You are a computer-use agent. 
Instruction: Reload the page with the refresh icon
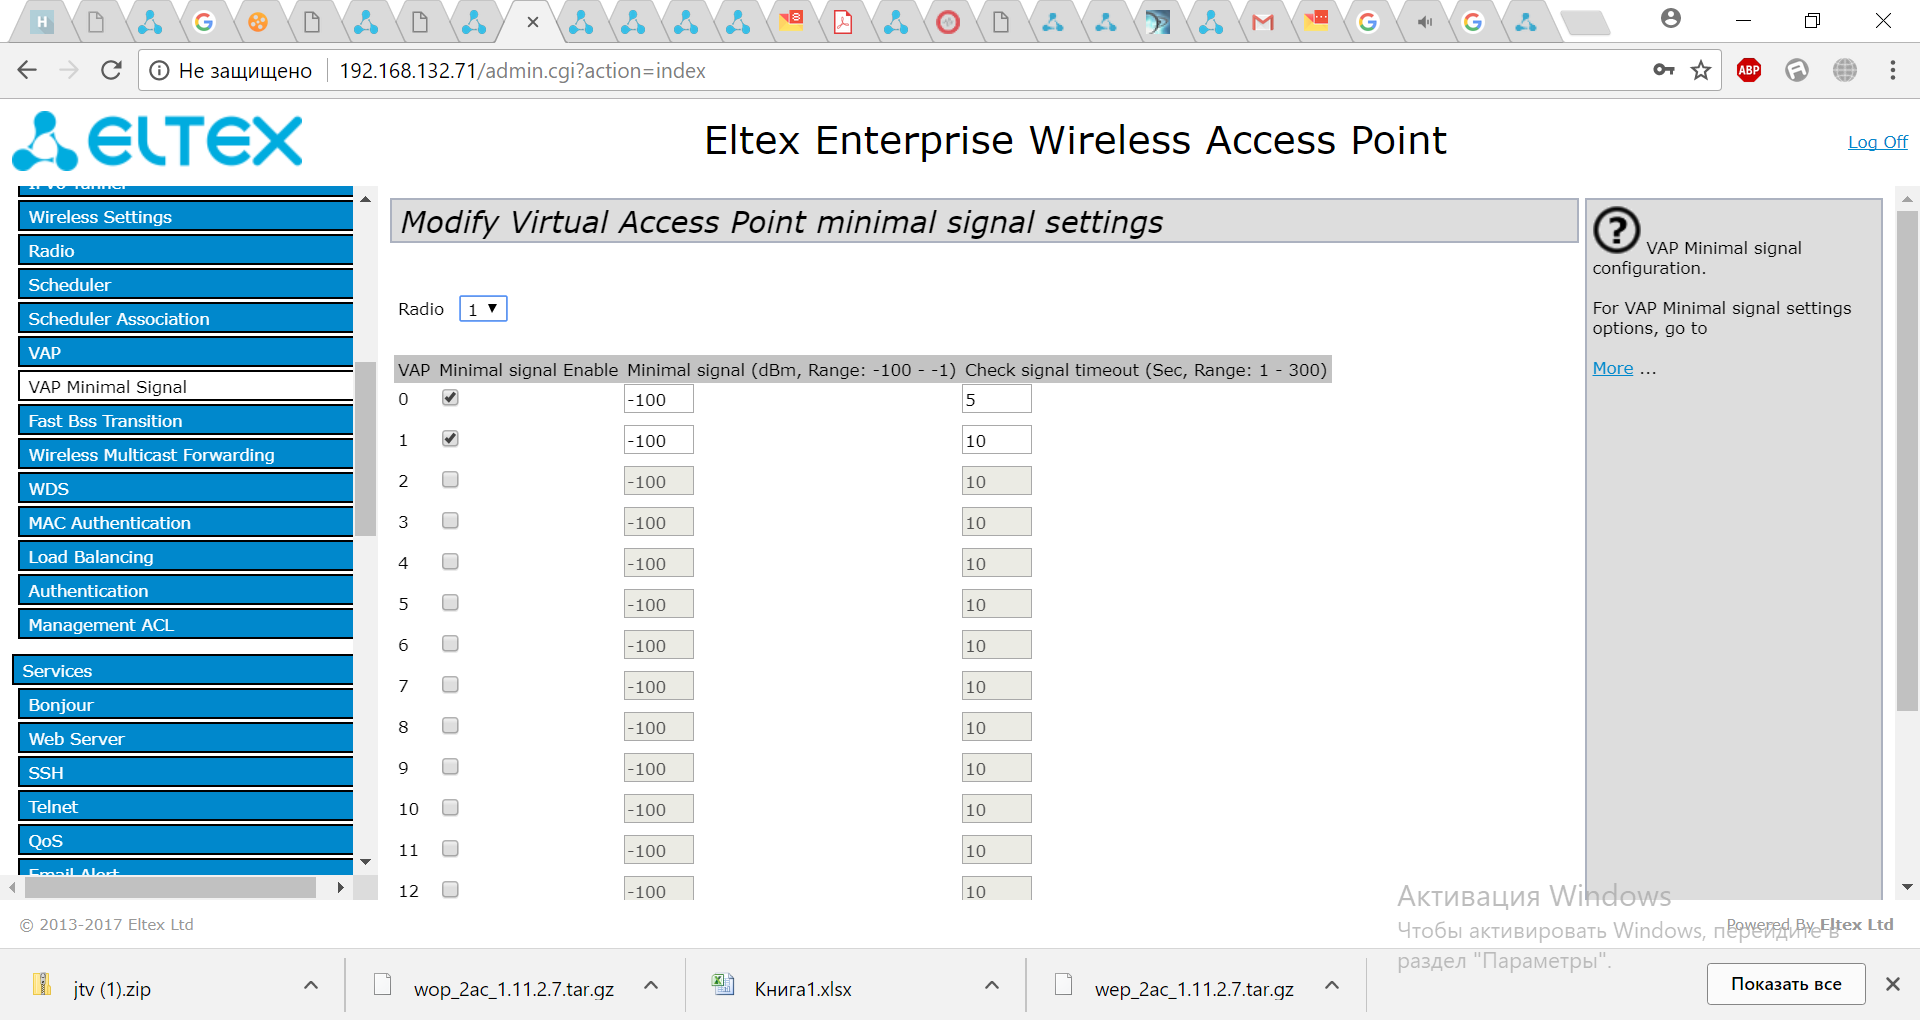point(111,70)
